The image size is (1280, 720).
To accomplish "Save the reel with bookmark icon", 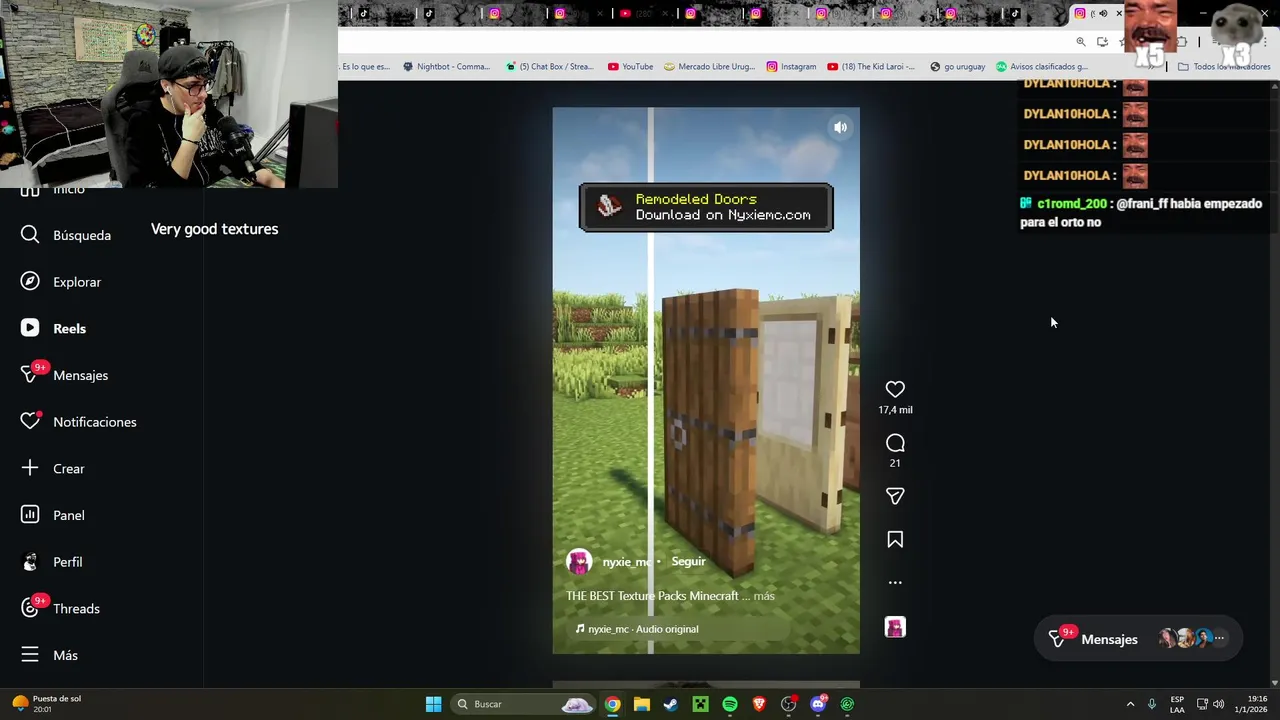I will pyautogui.click(x=895, y=540).
